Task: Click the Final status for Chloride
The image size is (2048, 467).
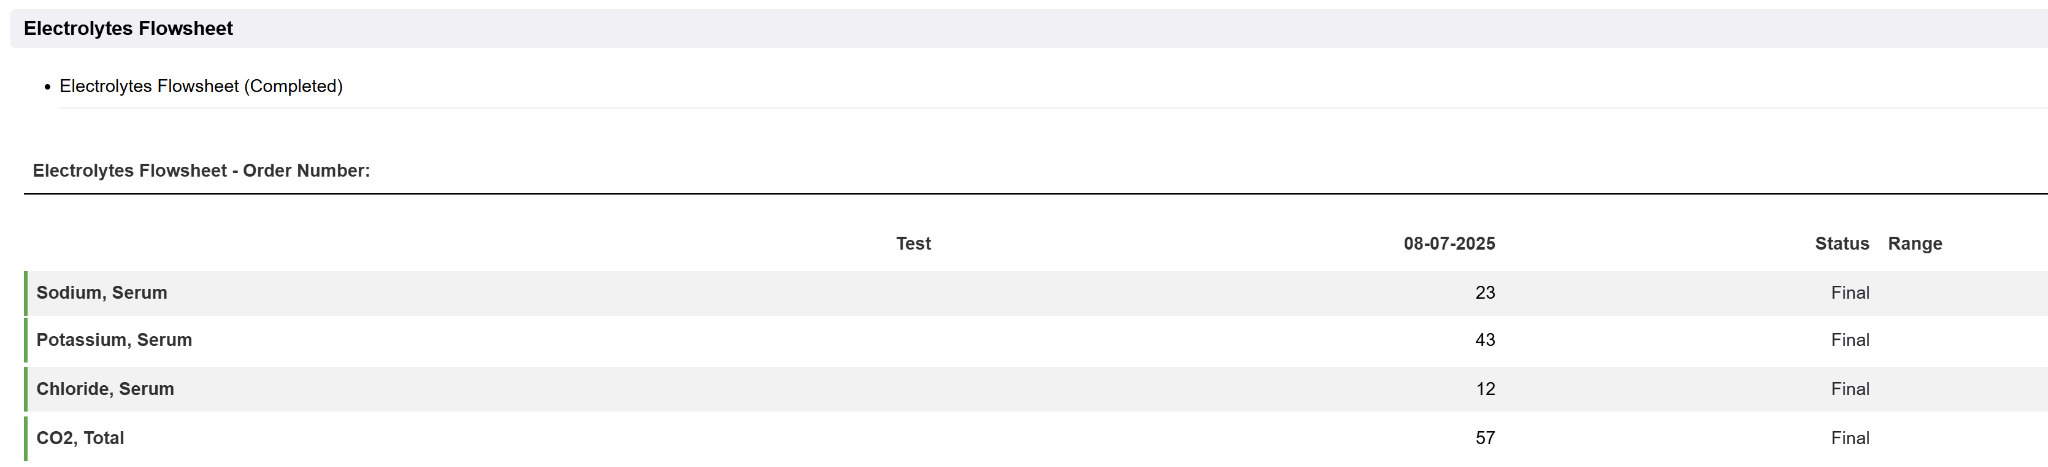Action: coord(1850,389)
